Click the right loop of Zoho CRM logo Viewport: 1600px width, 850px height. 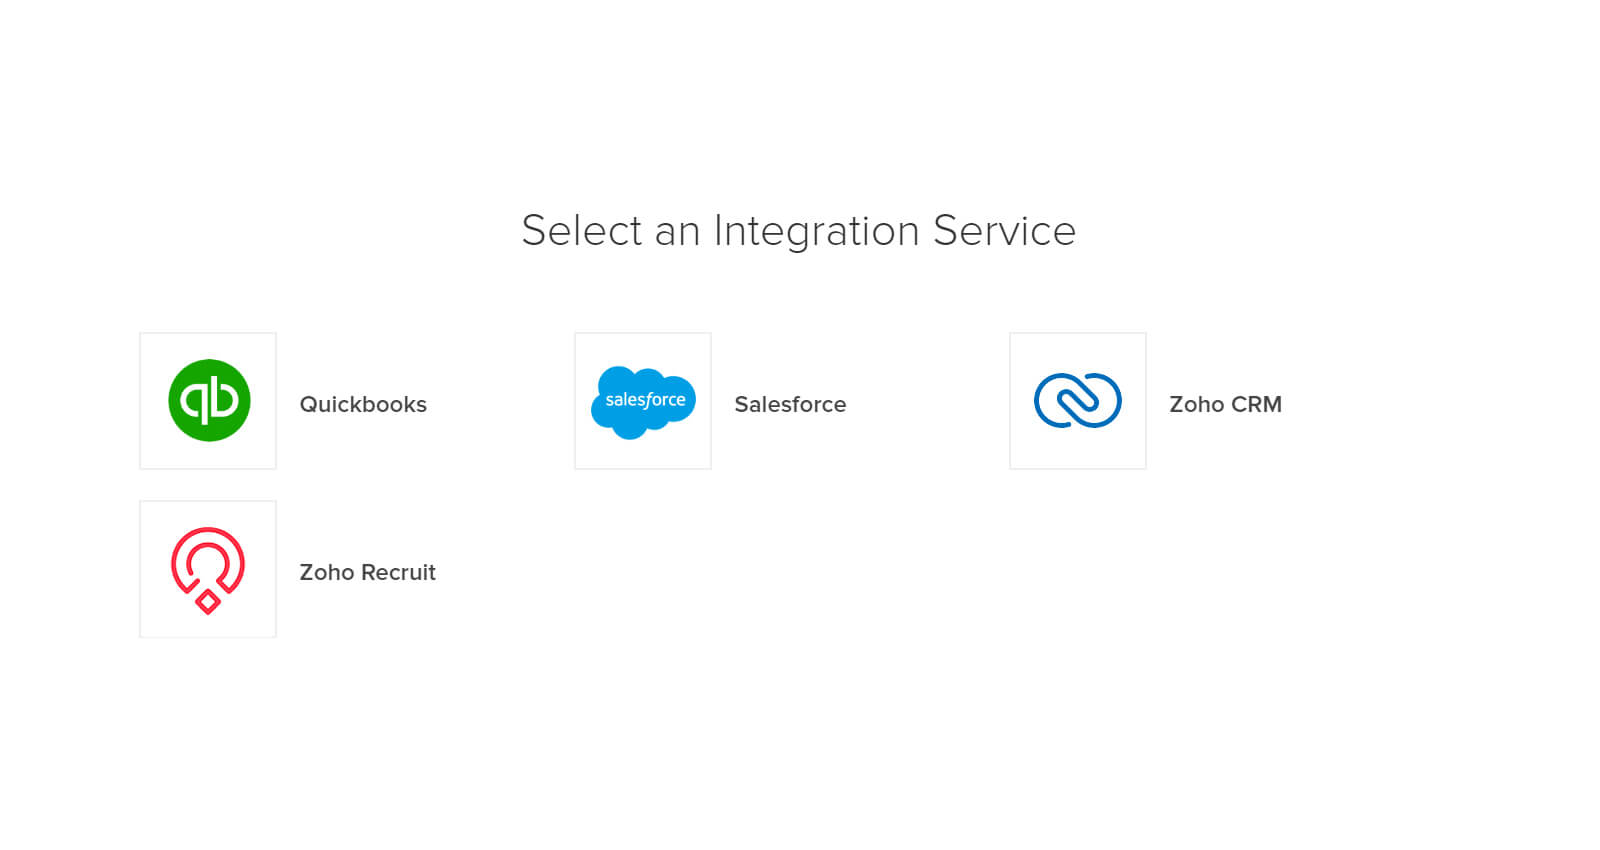pyautogui.click(x=1099, y=400)
